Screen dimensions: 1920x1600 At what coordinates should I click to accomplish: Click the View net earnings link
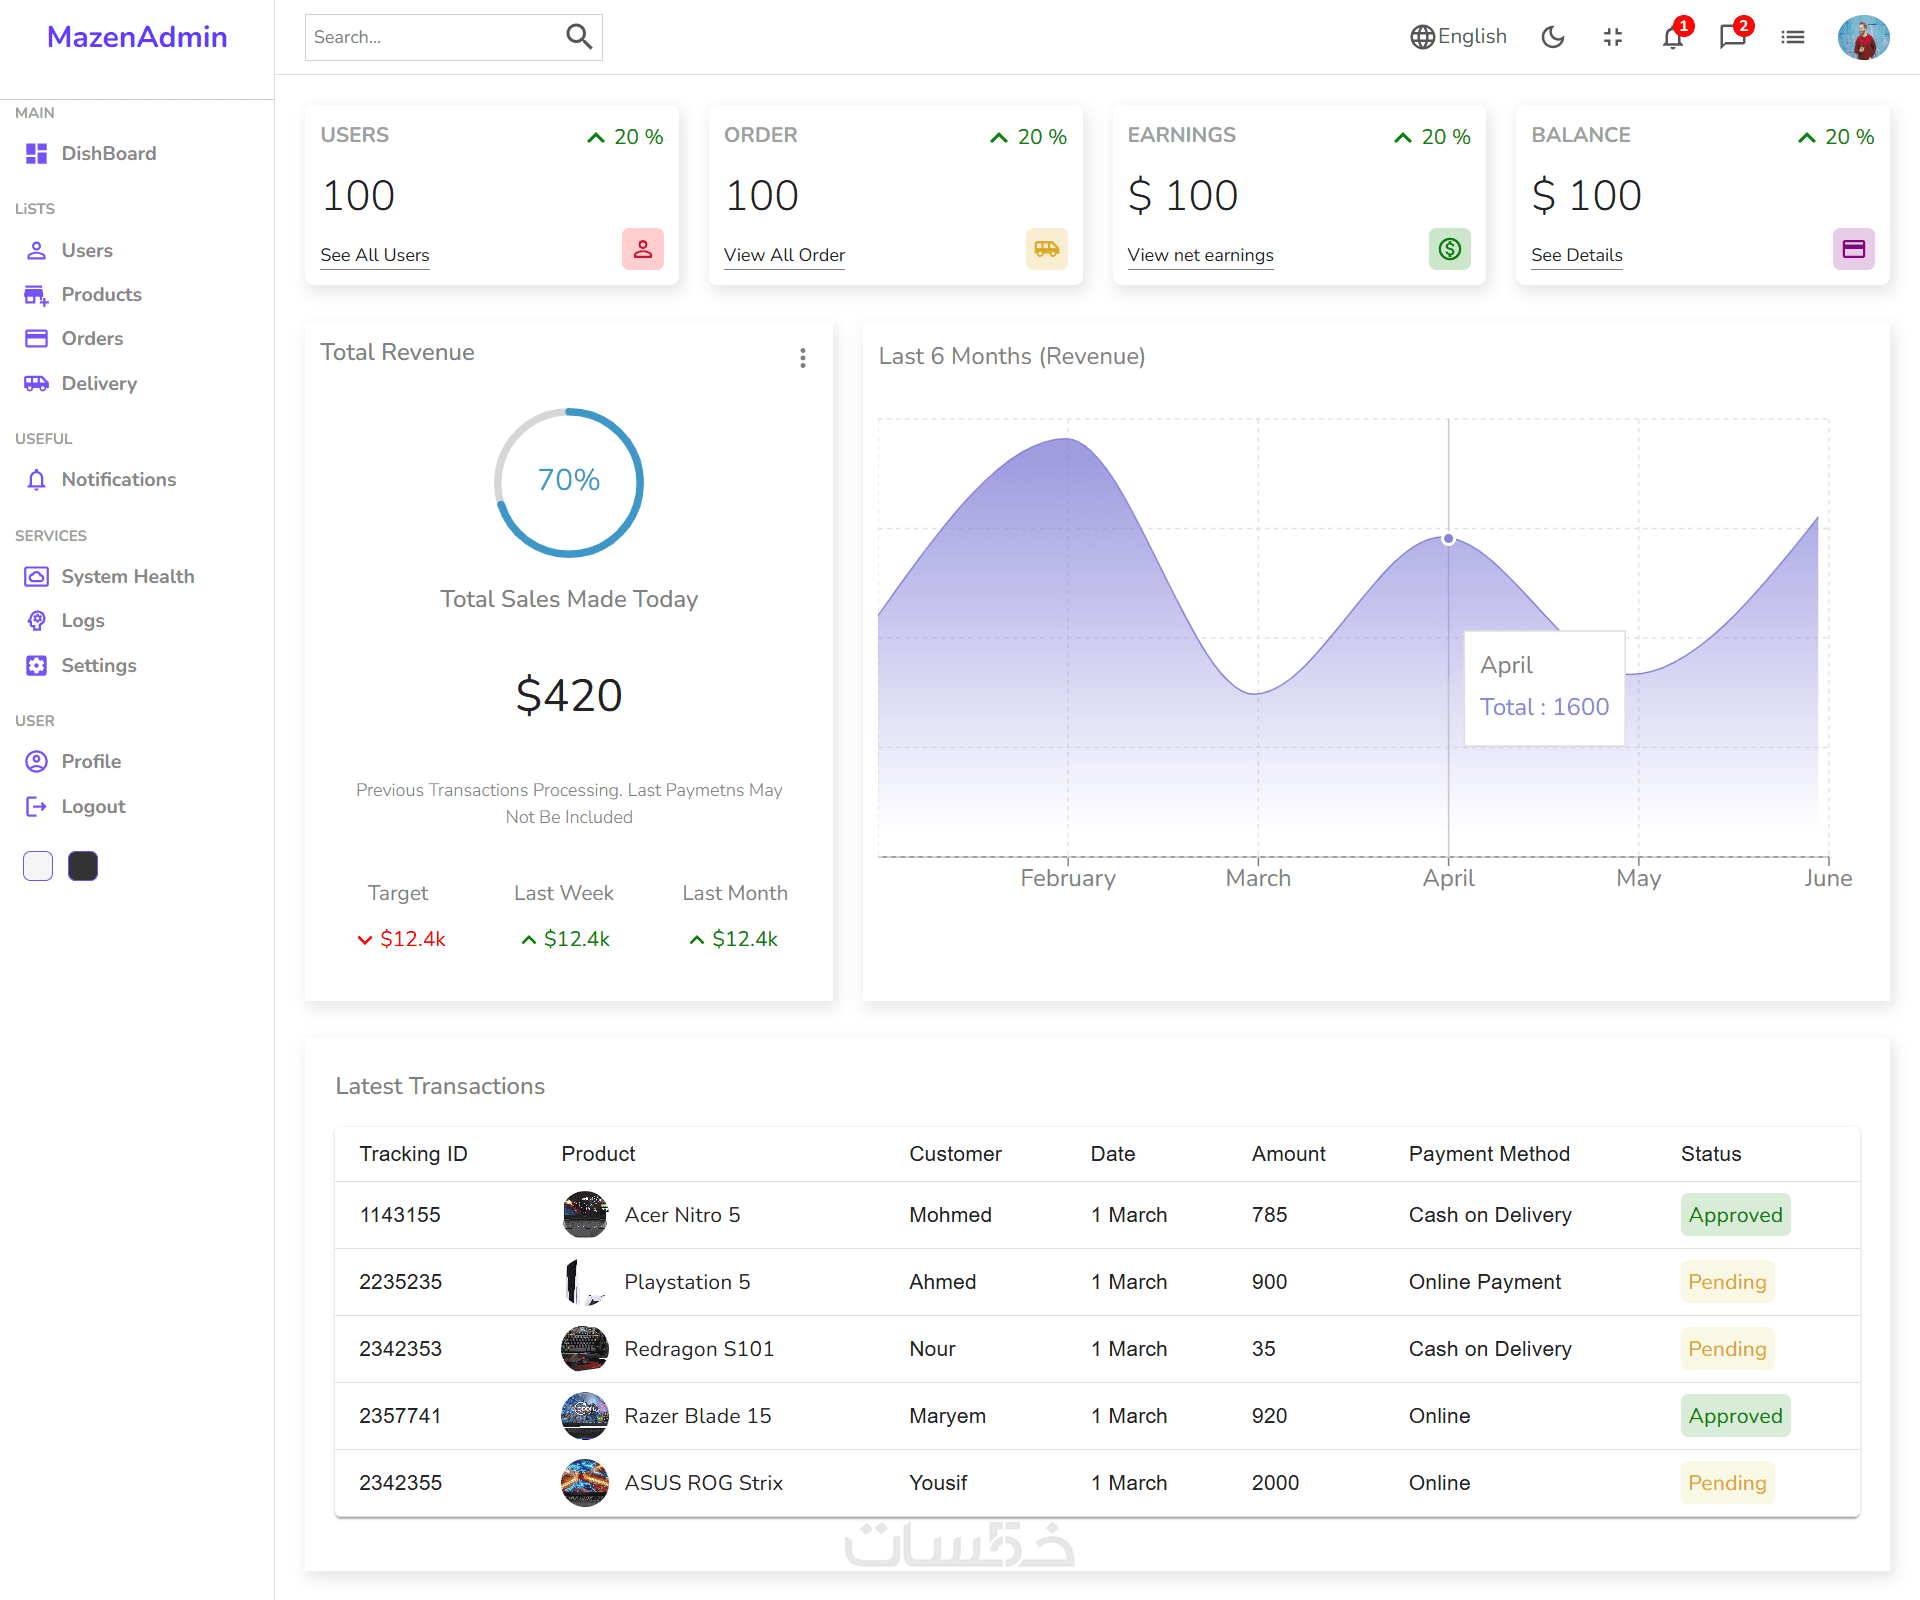pyautogui.click(x=1200, y=255)
